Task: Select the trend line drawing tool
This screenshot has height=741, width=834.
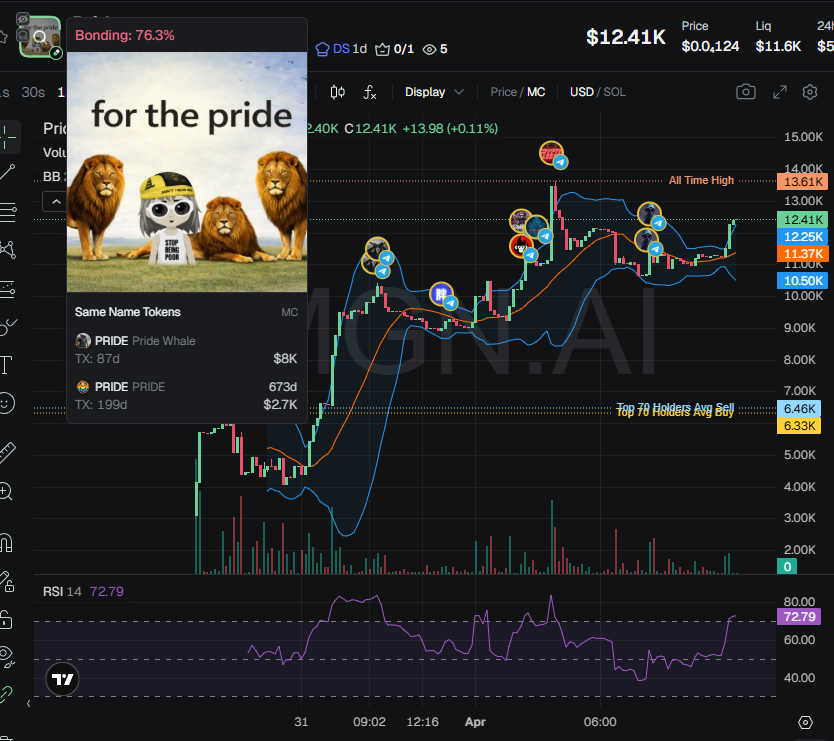Action: 7,172
